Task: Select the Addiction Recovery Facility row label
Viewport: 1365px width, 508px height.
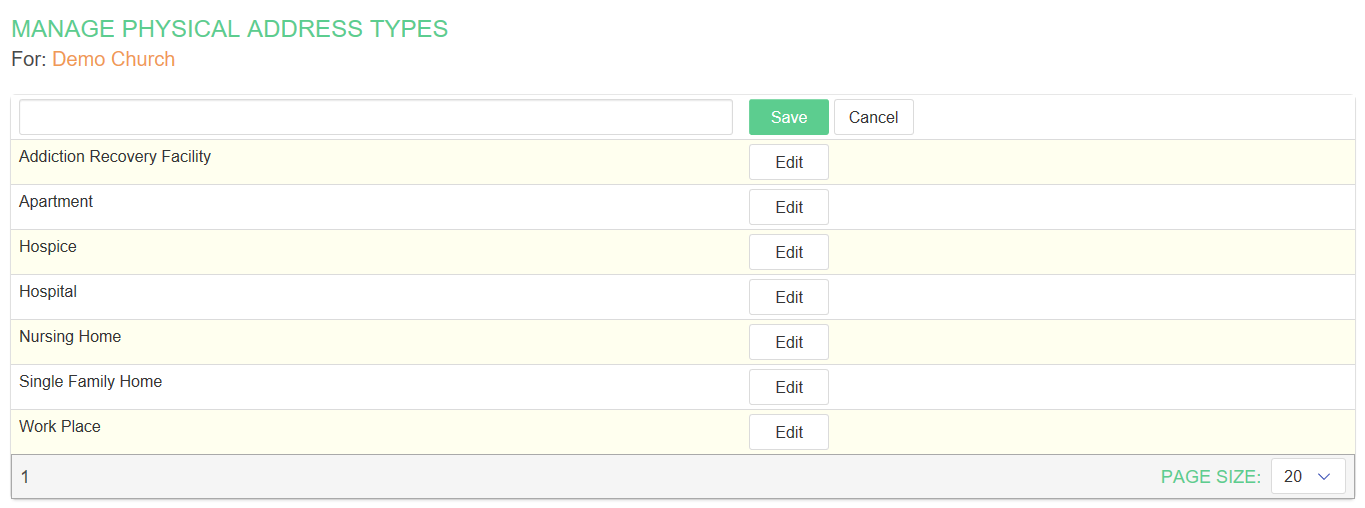Action: (x=115, y=156)
